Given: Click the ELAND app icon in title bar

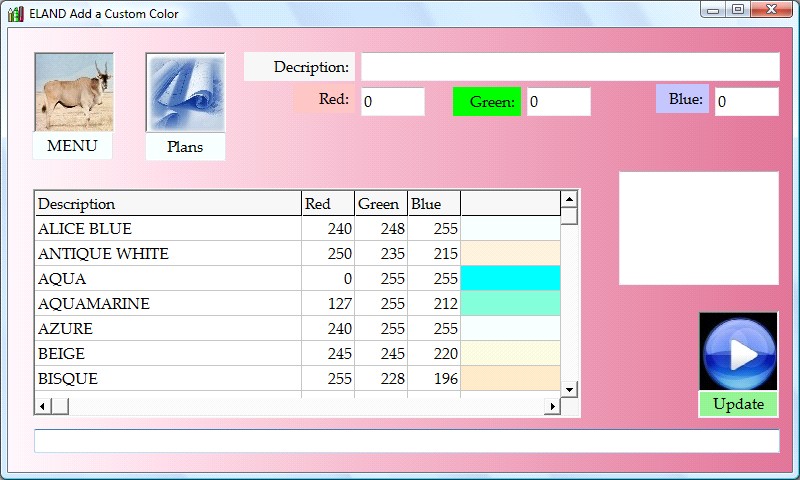Looking at the screenshot, I should click(15, 13).
